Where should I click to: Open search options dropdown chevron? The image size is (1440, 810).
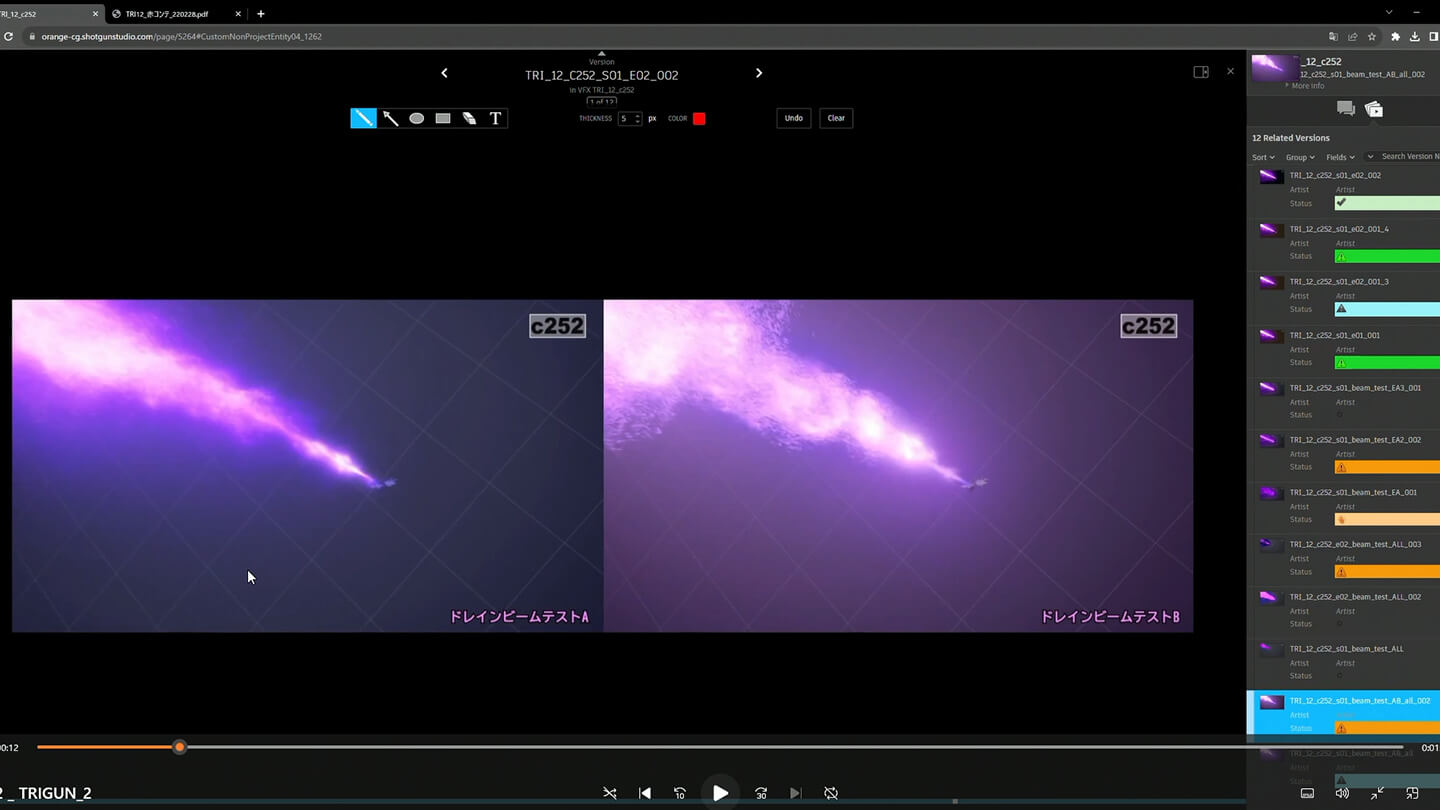coord(1371,156)
